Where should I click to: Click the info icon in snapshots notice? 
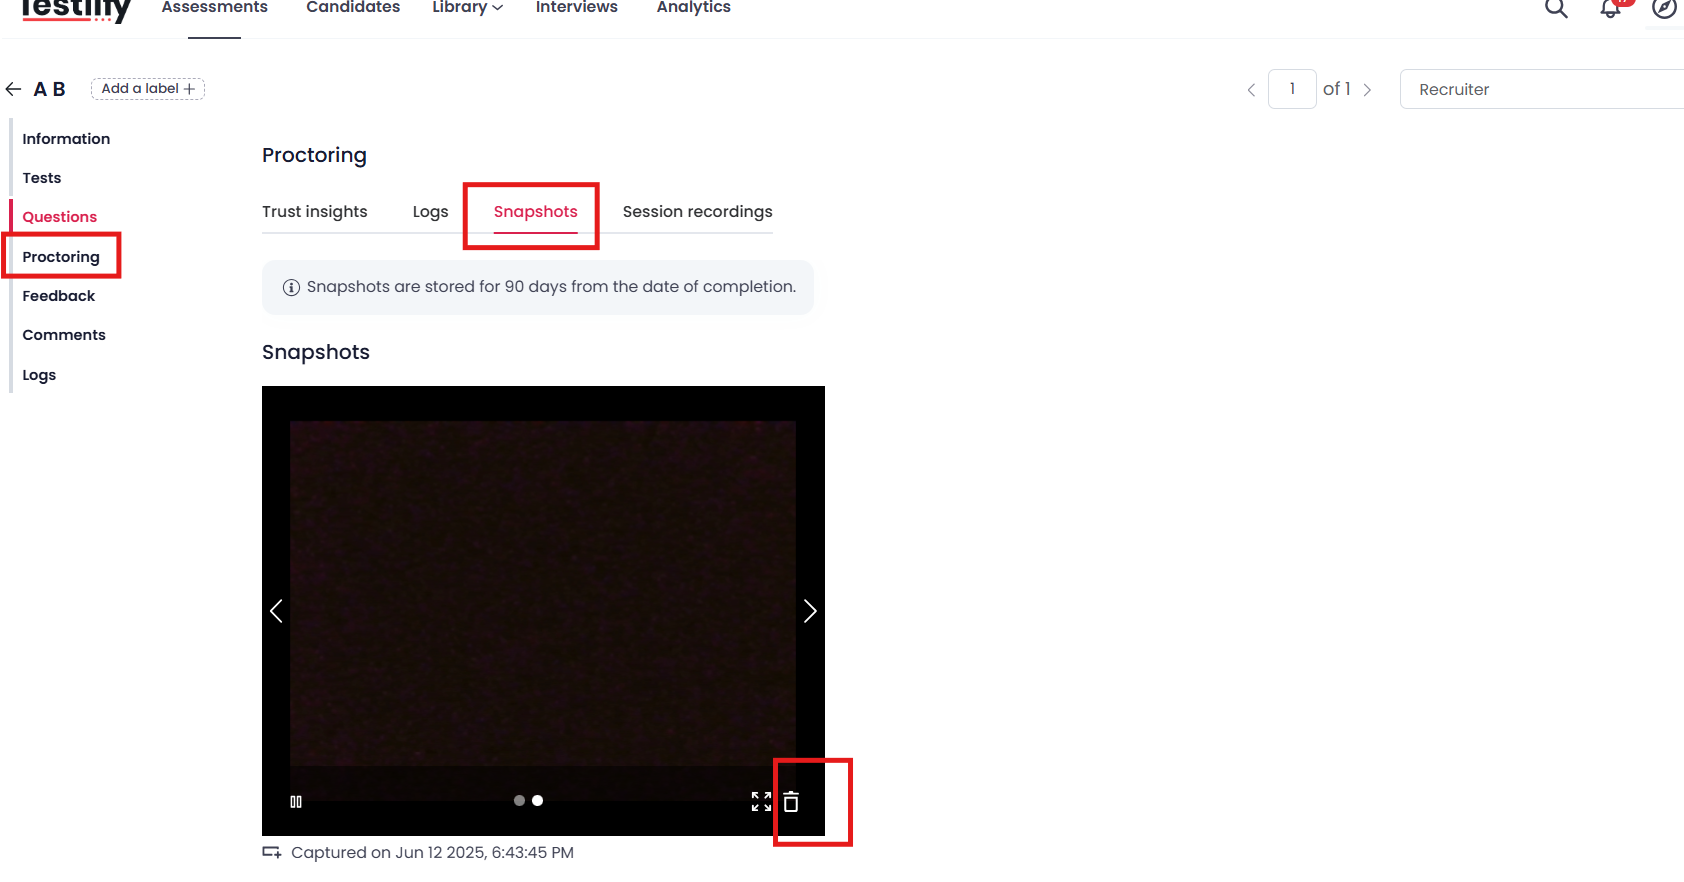(x=291, y=288)
